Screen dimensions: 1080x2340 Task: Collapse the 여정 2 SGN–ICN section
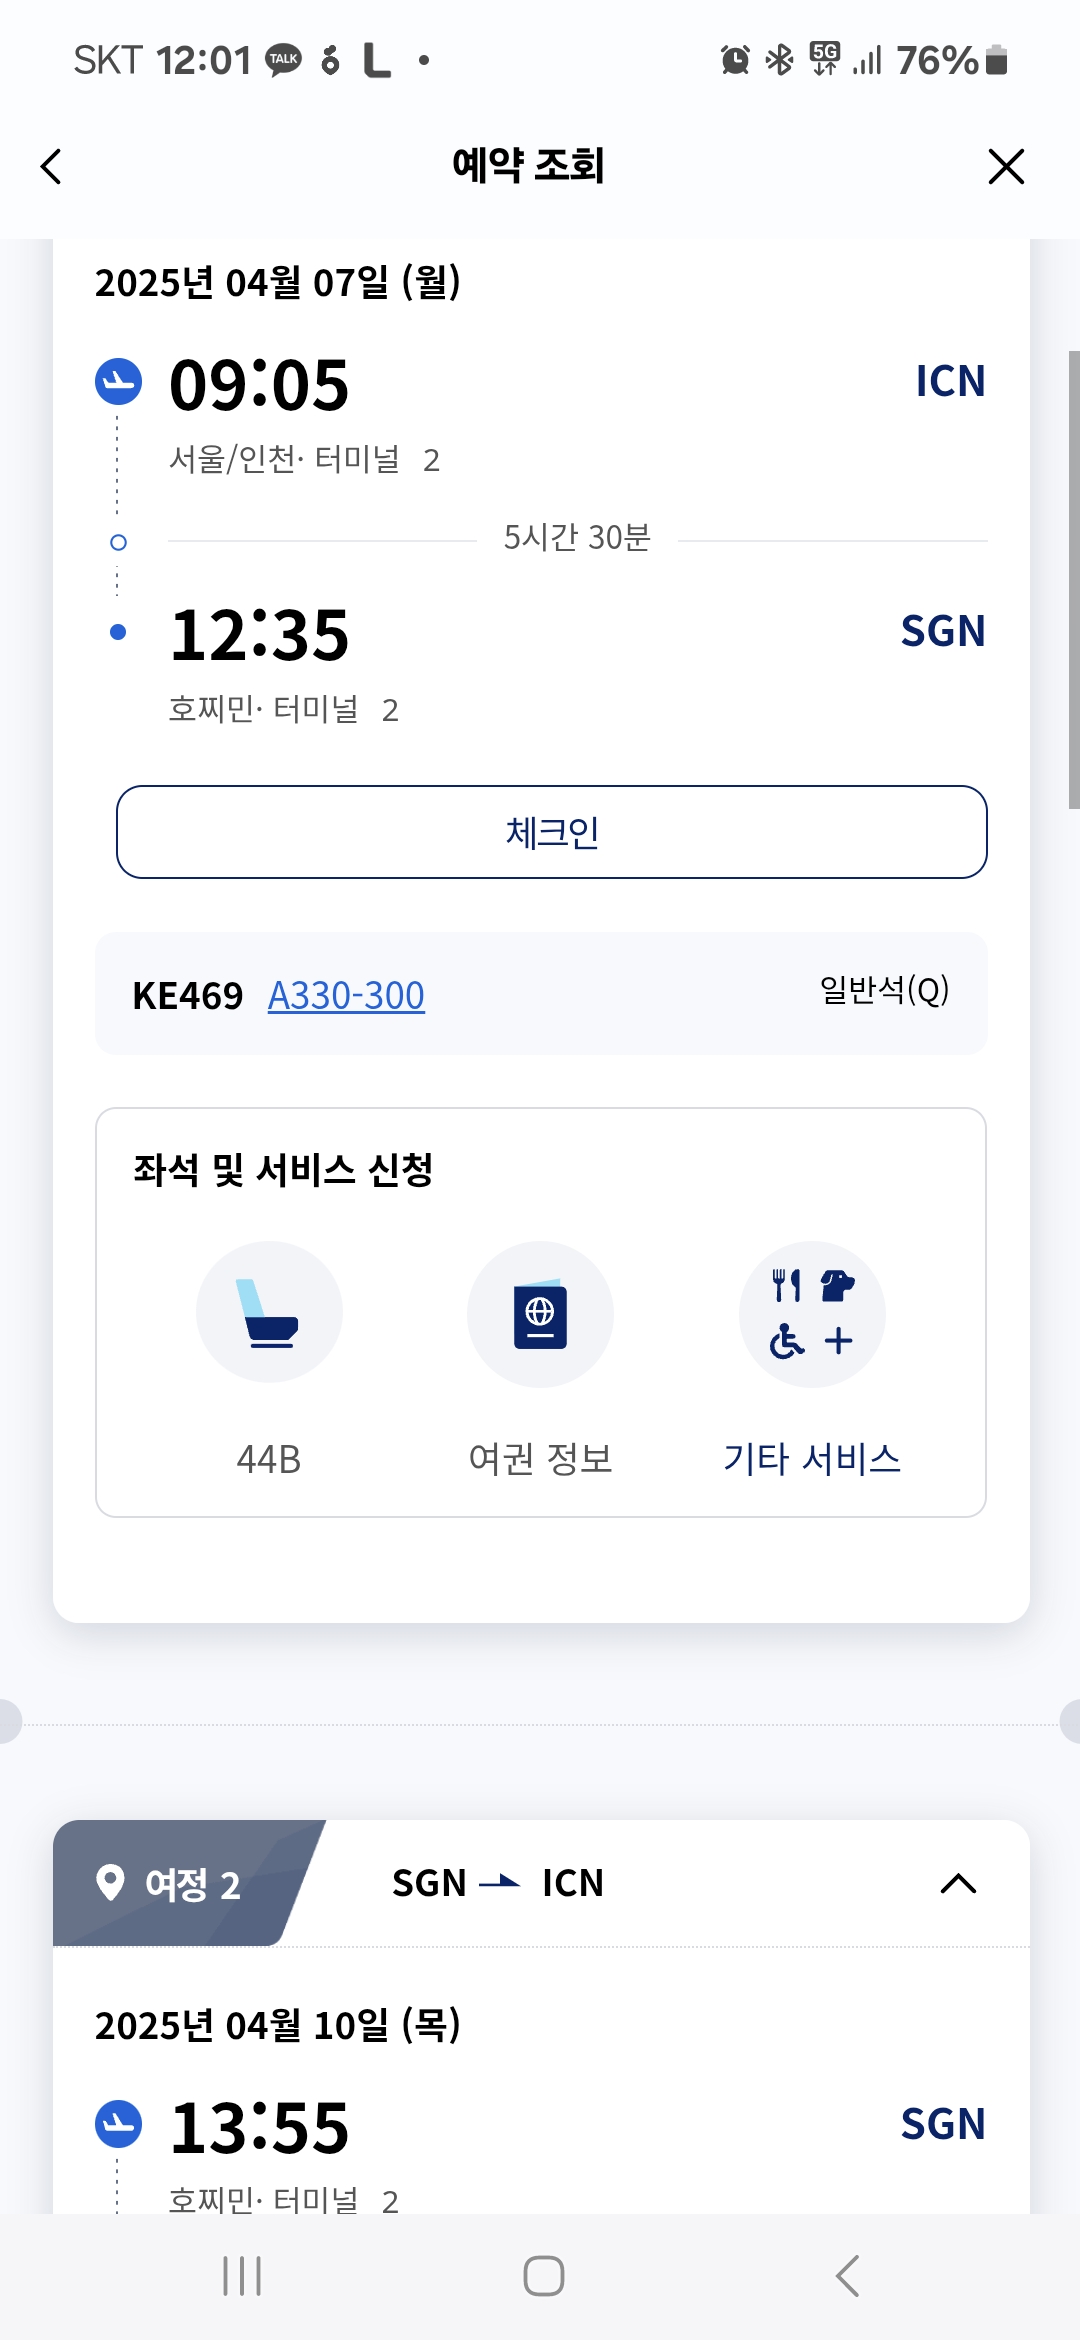(x=958, y=1884)
